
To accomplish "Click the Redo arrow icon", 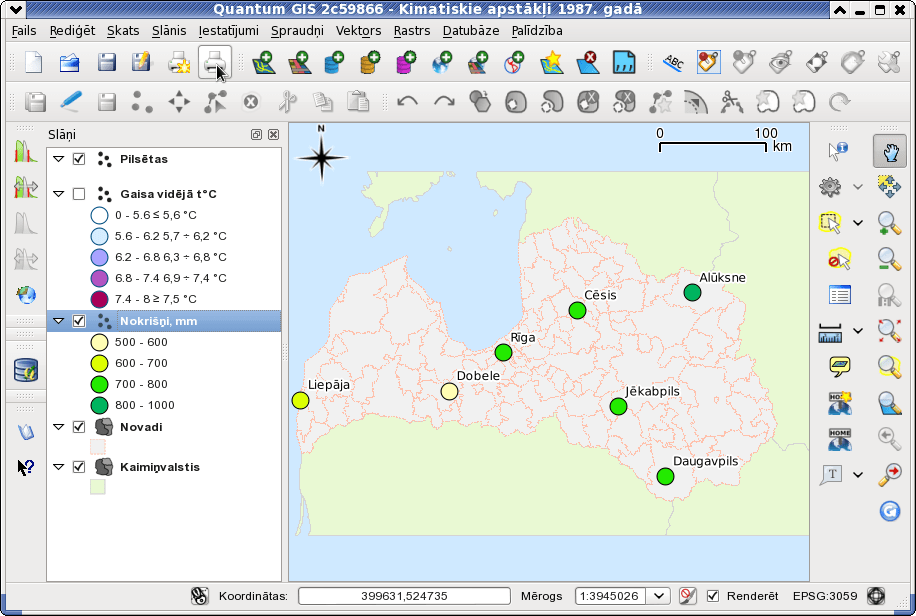I will (444, 102).
